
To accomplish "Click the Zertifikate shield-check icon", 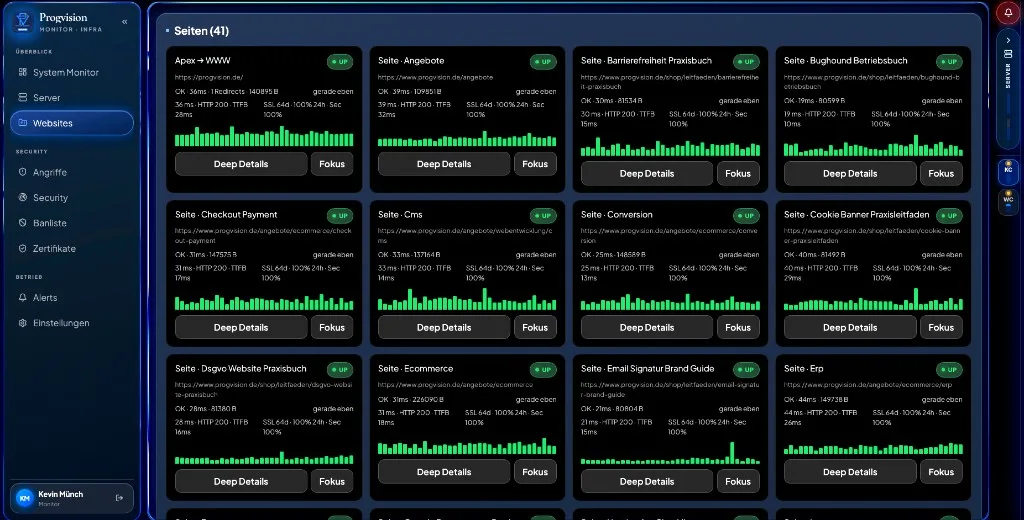I will pyautogui.click(x=23, y=248).
